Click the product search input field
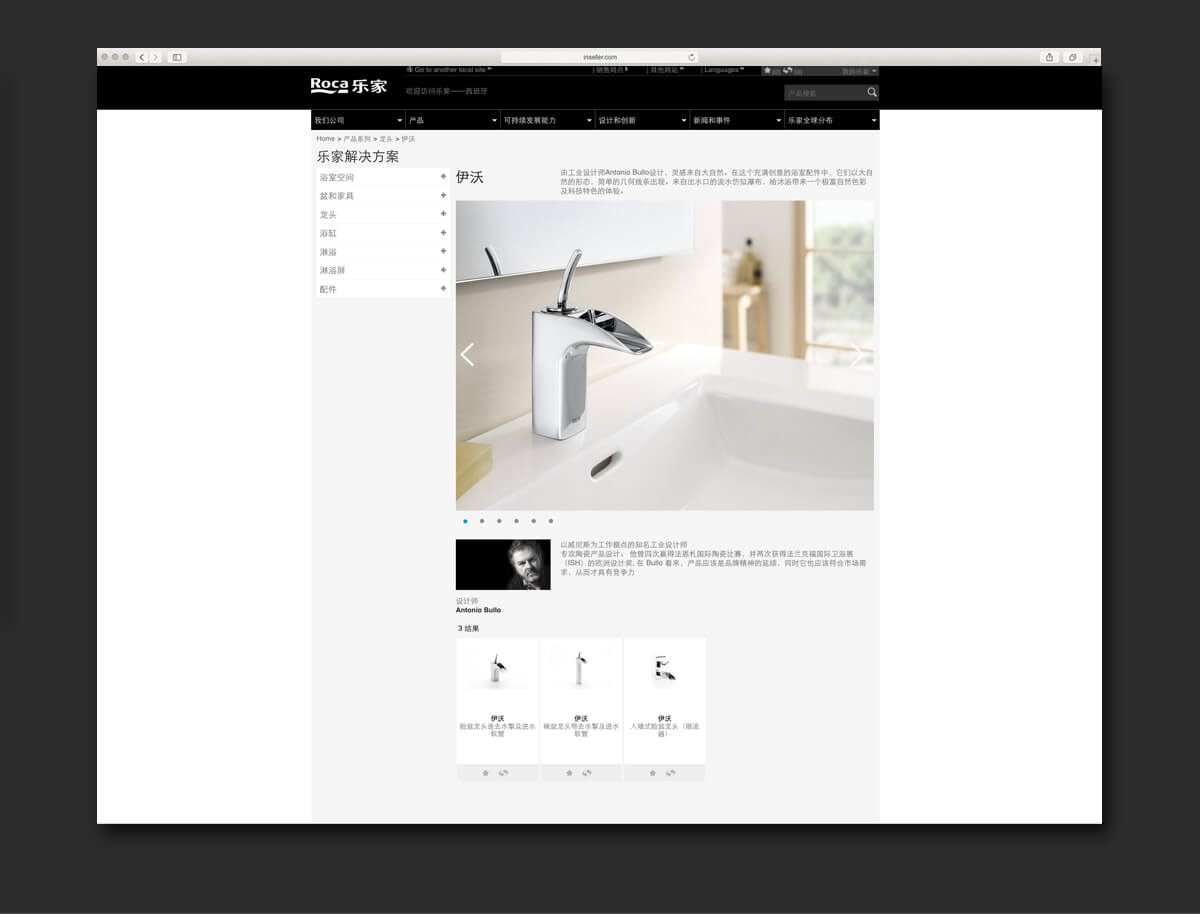Viewport: 1200px width, 914px height. click(823, 93)
